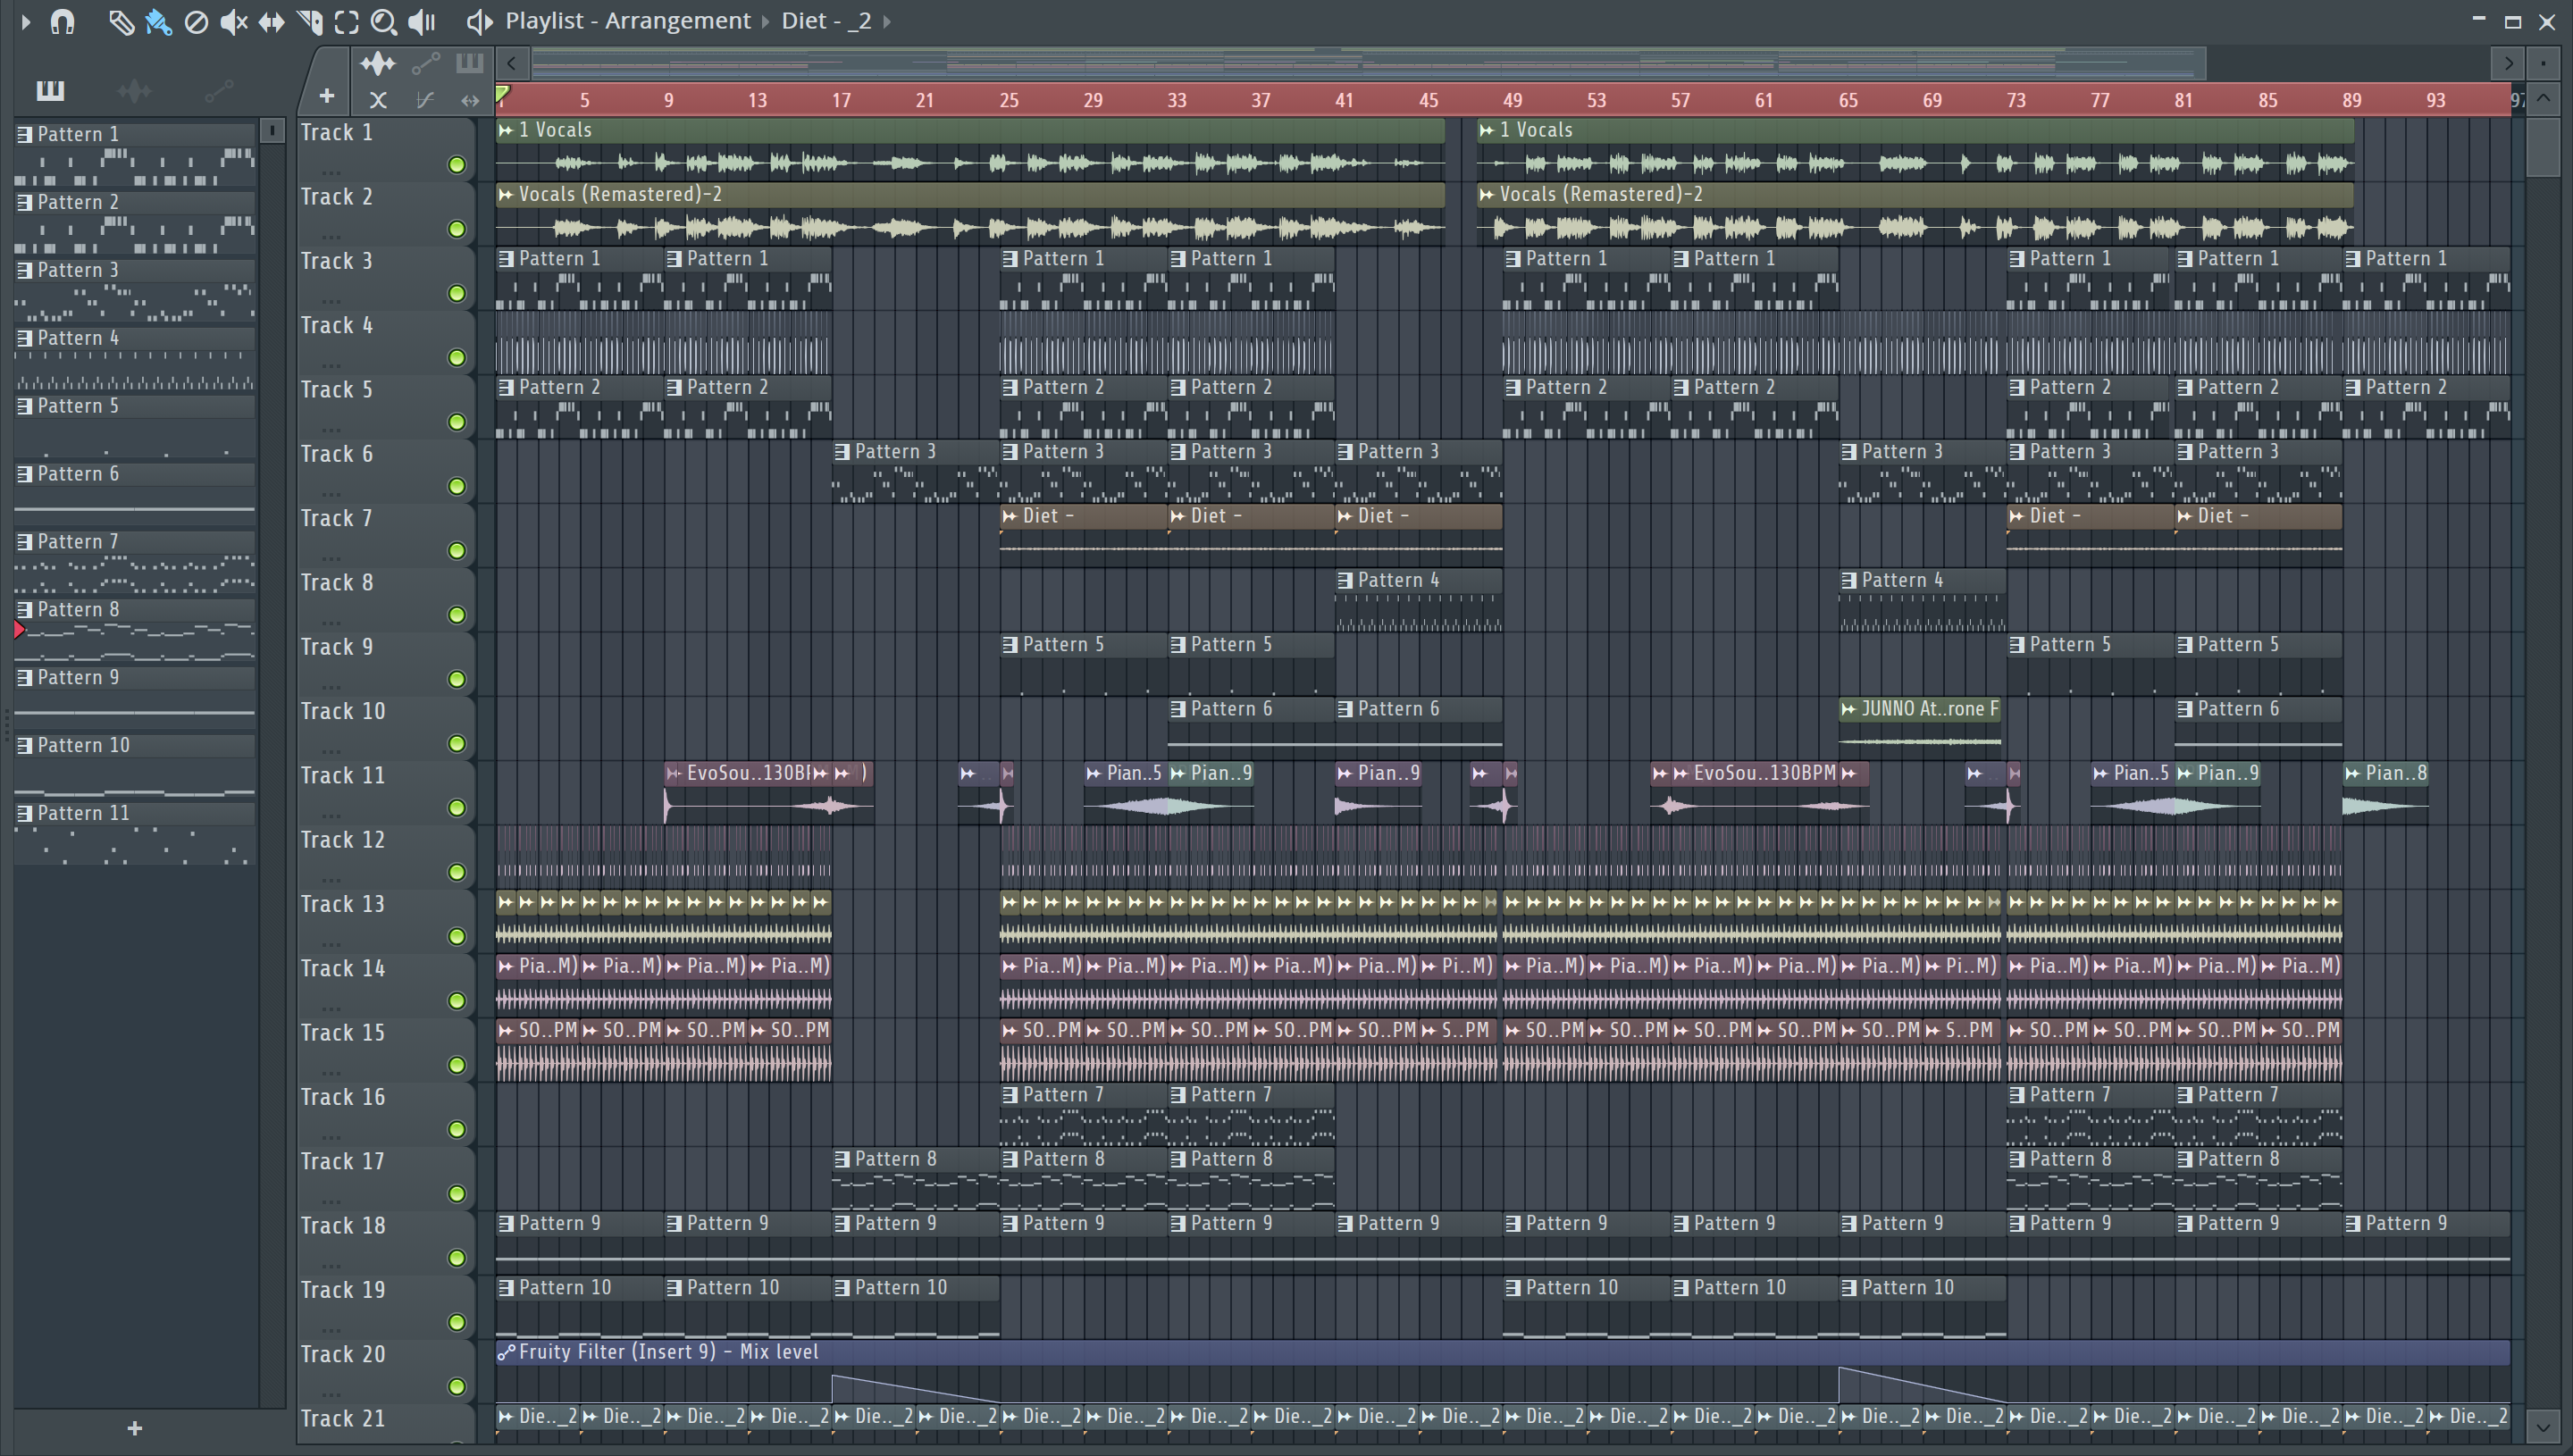Screen dimensions: 2573x1456
Task: Select Pattern 9 in picker list
Action: pyautogui.click(x=135, y=678)
